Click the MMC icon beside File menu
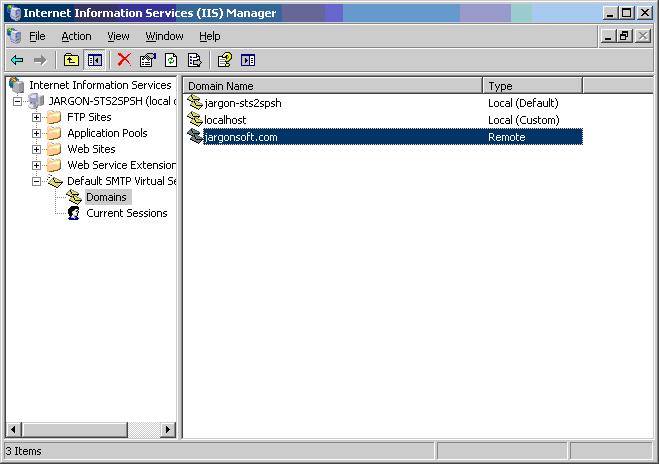The height and width of the screenshot is (464, 659). (14, 36)
